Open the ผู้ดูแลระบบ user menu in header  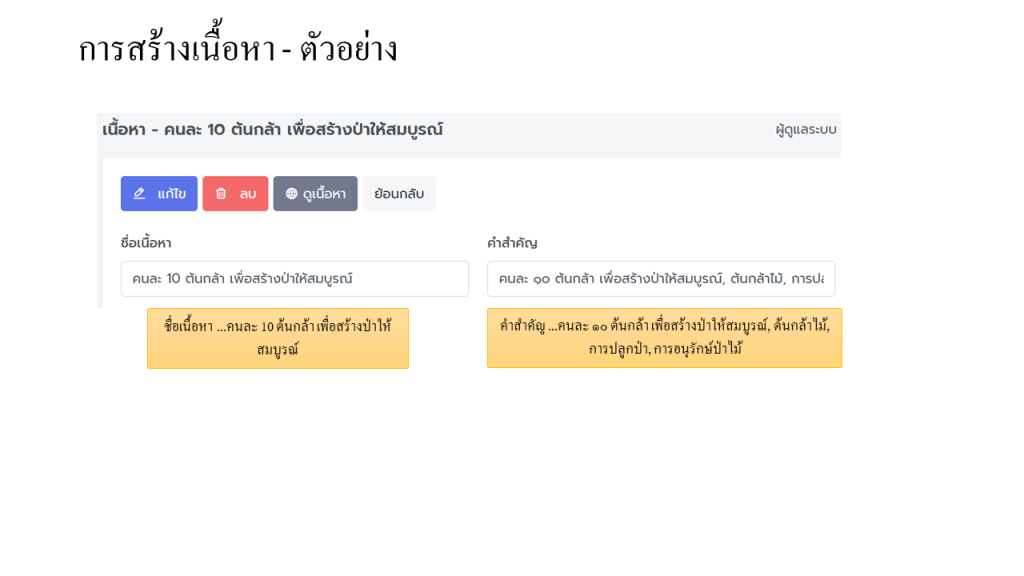tap(805, 130)
